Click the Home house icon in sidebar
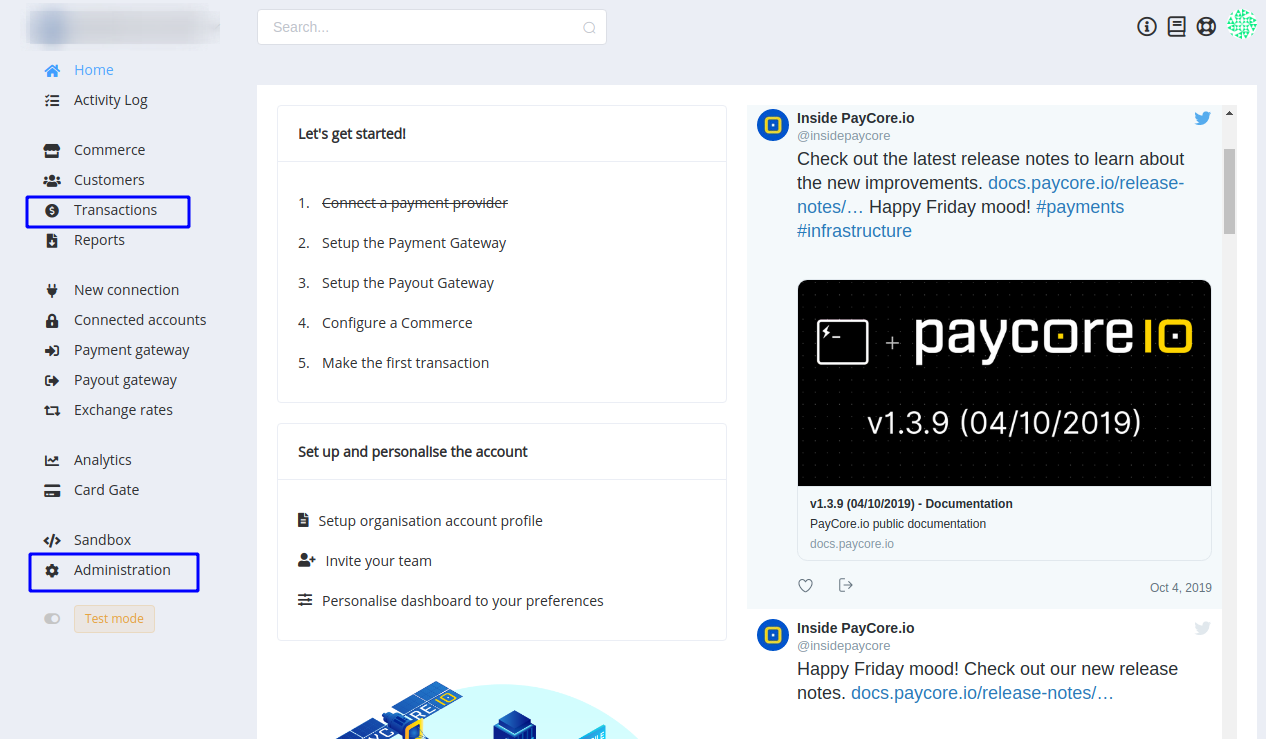This screenshot has width=1266, height=739. point(52,71)
